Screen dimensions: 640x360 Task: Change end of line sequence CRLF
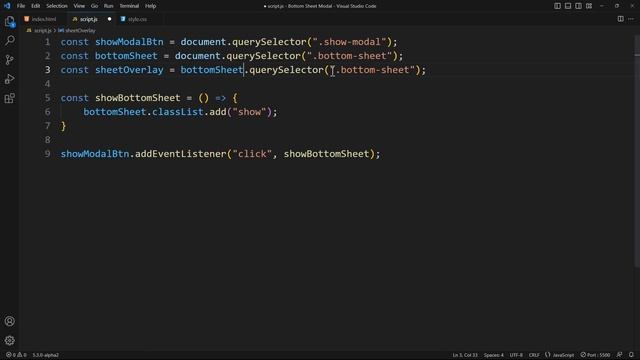[534, 355]
